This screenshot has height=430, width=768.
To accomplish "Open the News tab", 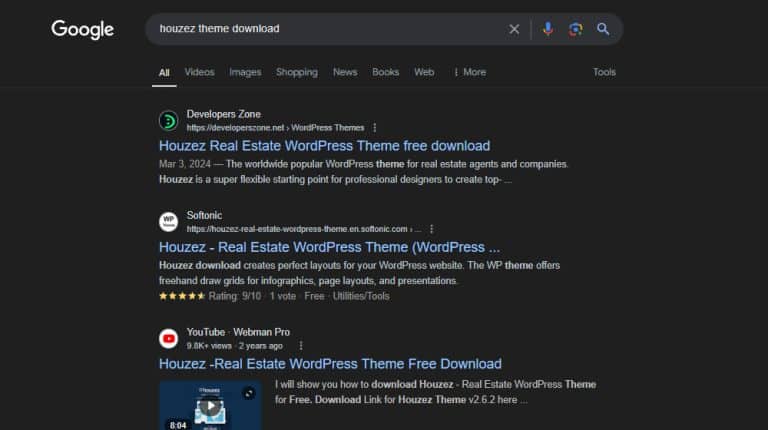I will coord(345,72).
